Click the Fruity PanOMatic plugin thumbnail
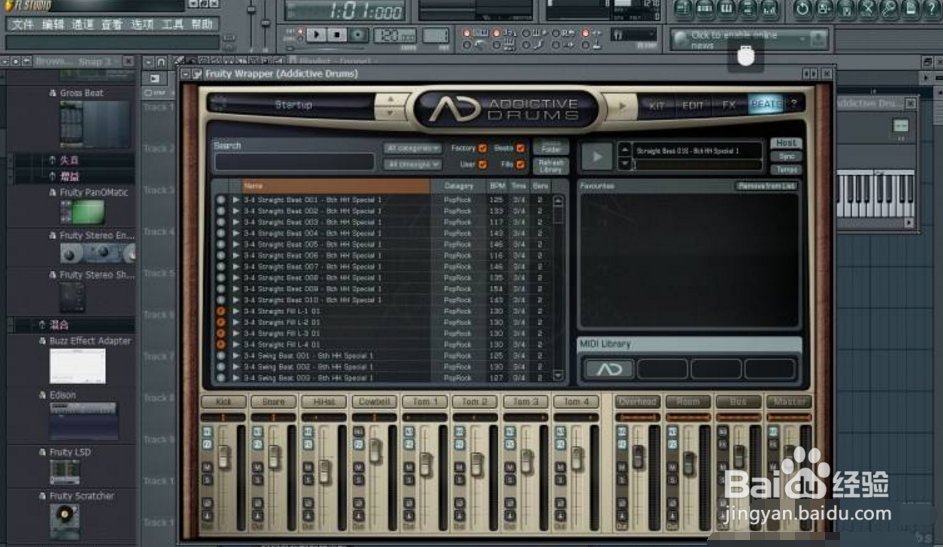 [82, 212]
